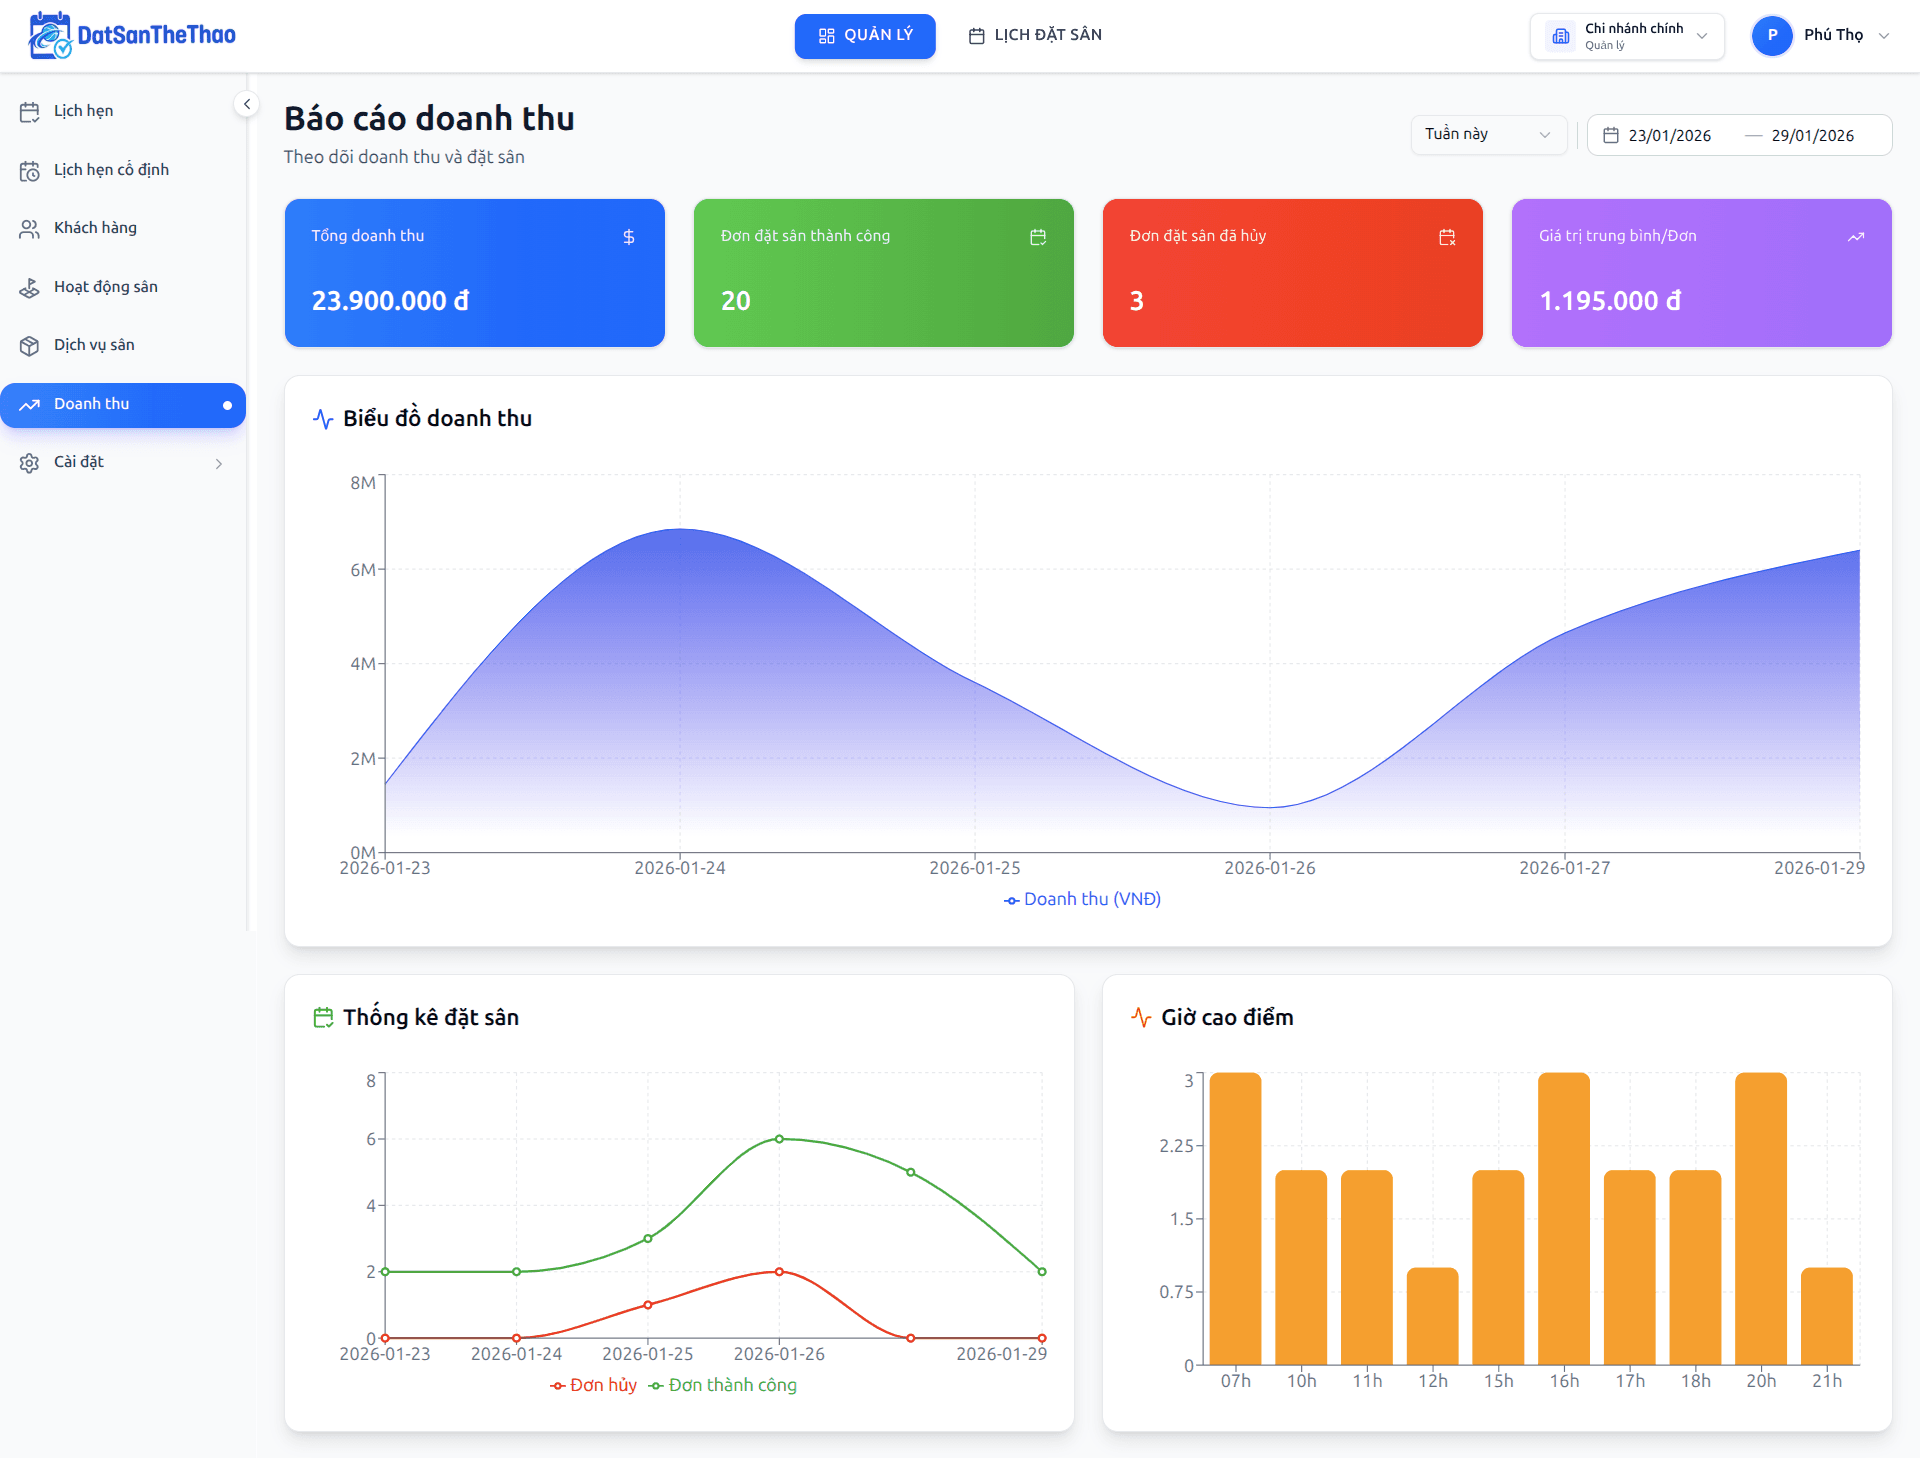Click the Quản lý button
The height and width of the screenshot is (1458, 1920).
click(865, 36)
